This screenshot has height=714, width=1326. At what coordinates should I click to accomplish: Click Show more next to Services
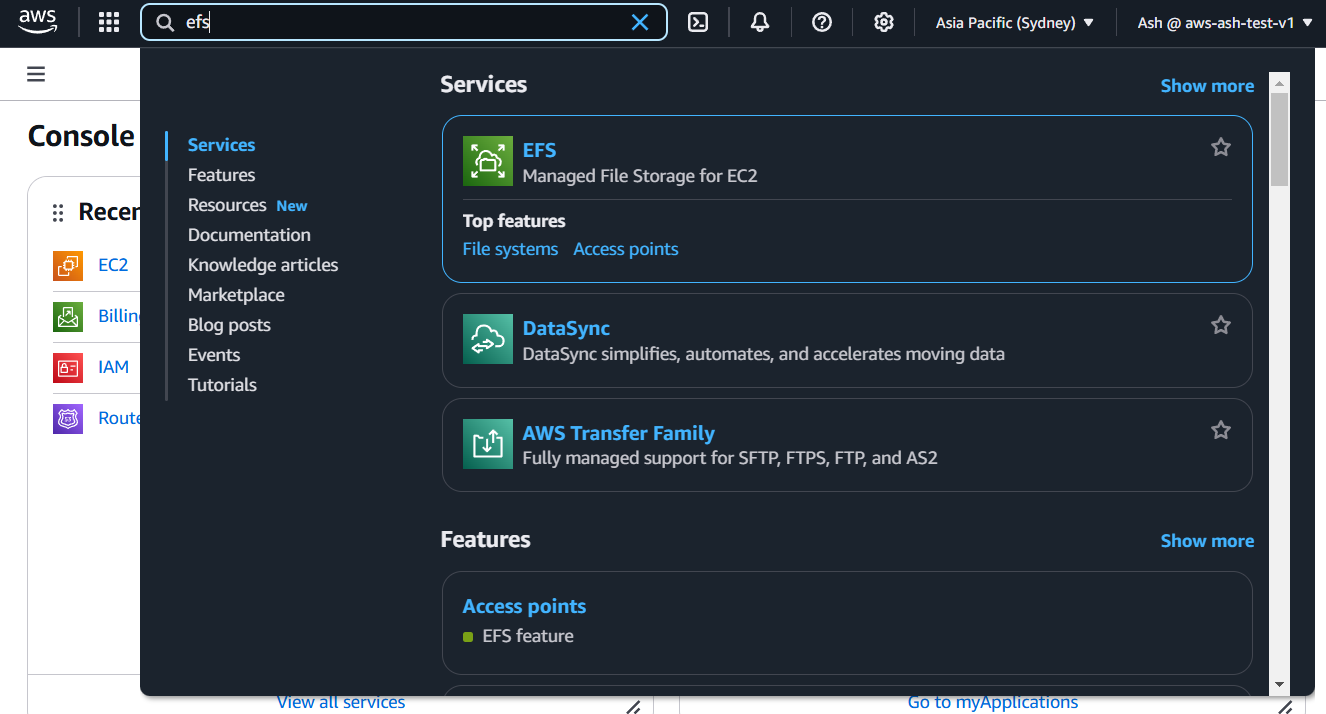[x=1207, y=86]
